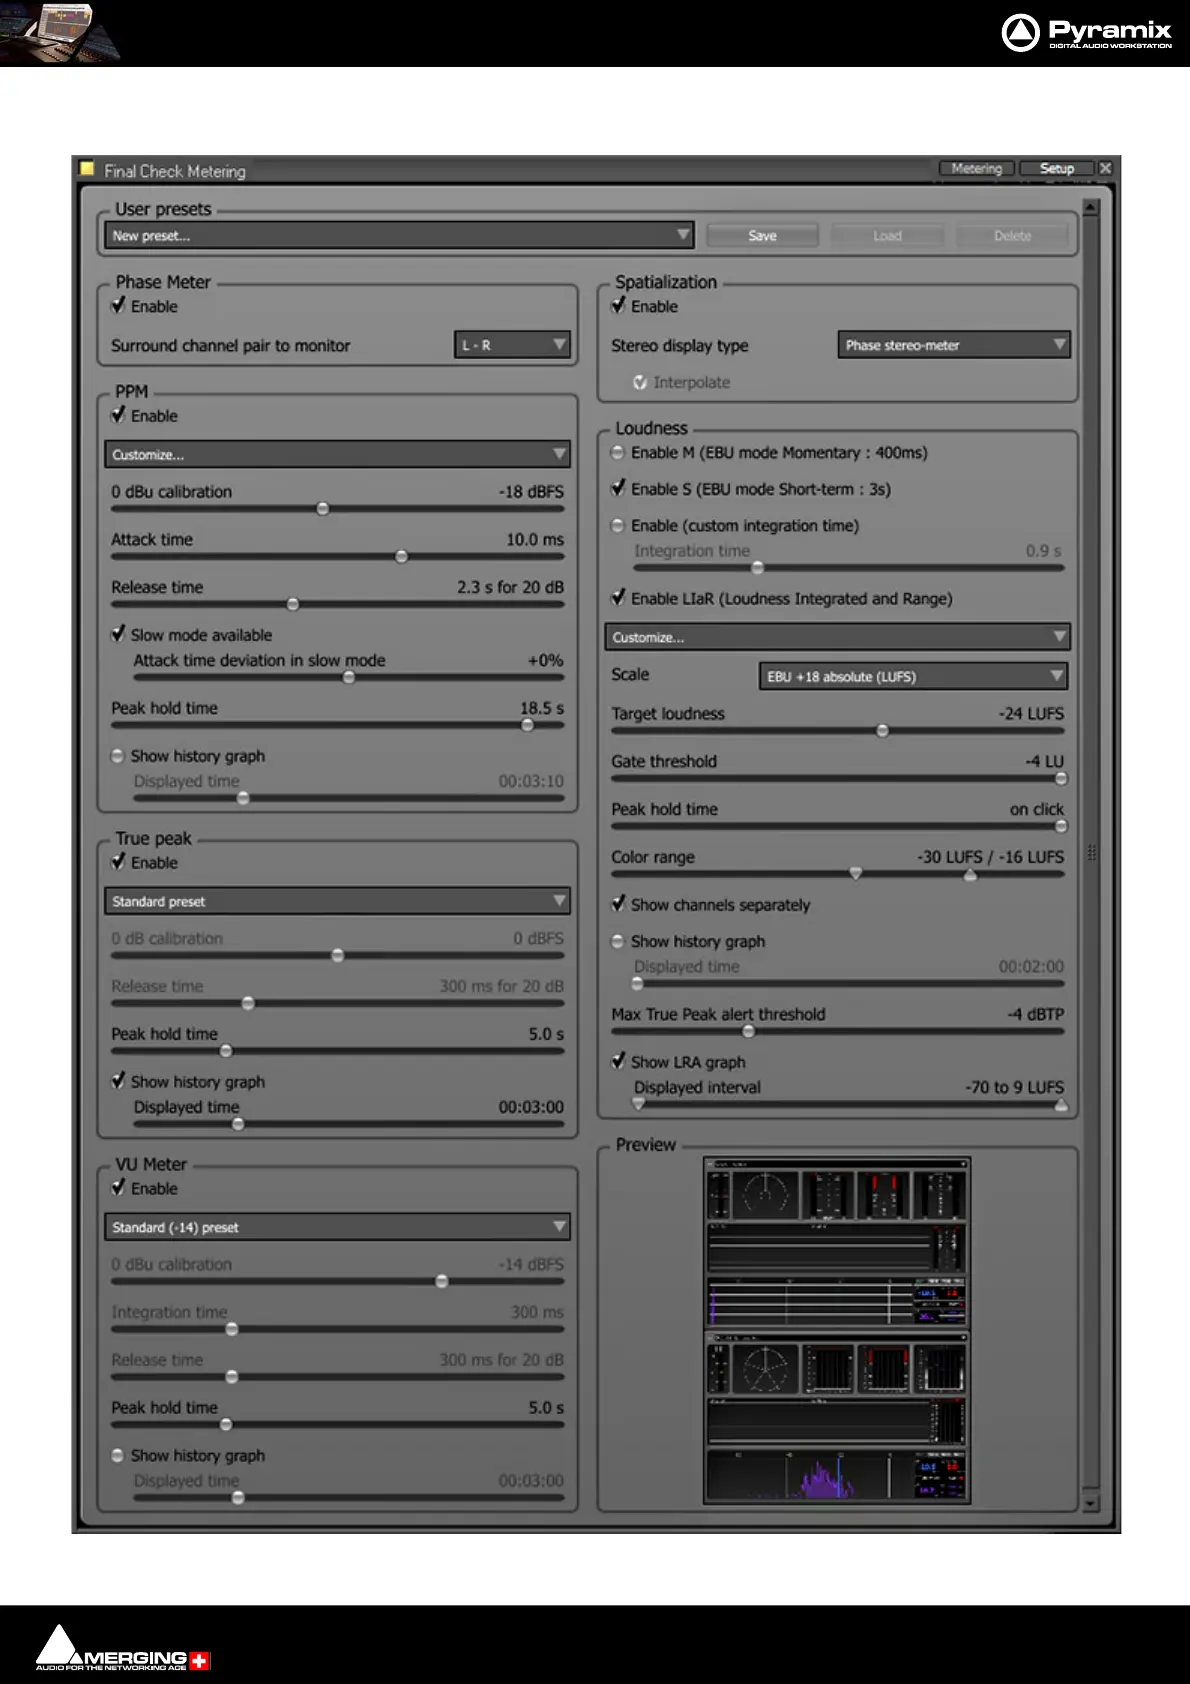
Task: Enable VU Meter Show history graph
Action: tap(117, 1455)
